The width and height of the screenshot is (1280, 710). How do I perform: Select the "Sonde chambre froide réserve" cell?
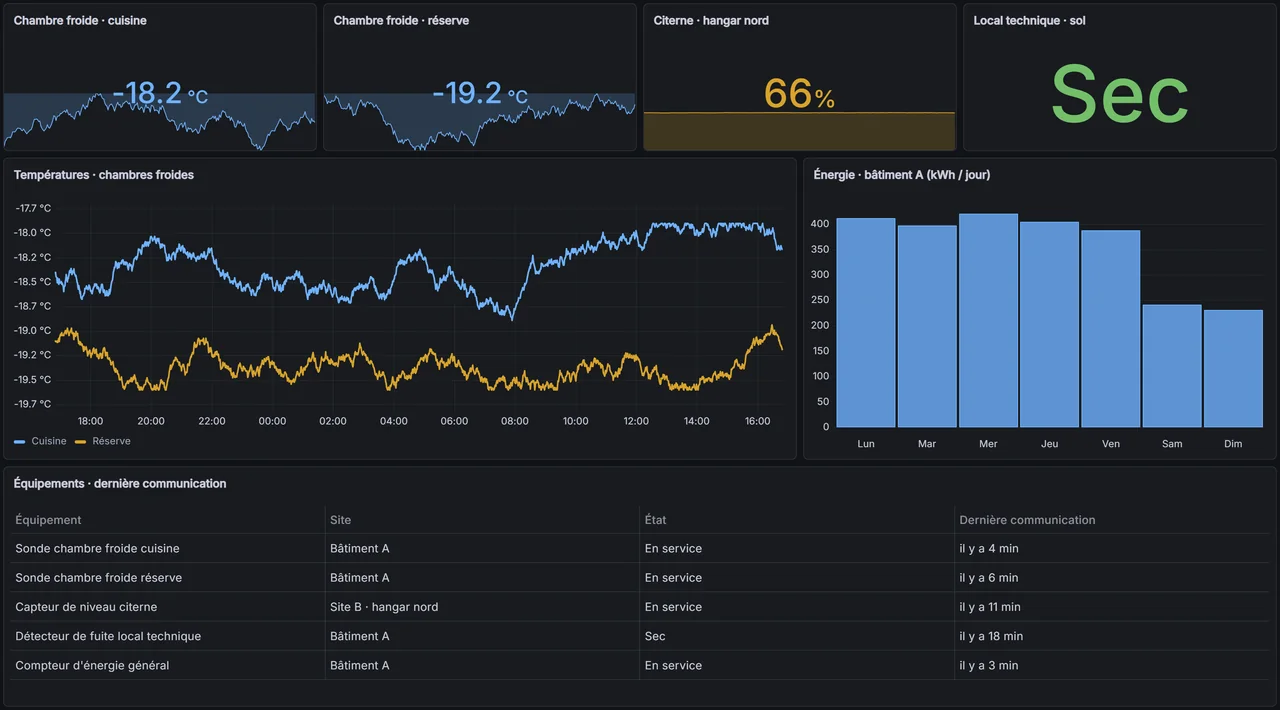click(x=168, y=578)
